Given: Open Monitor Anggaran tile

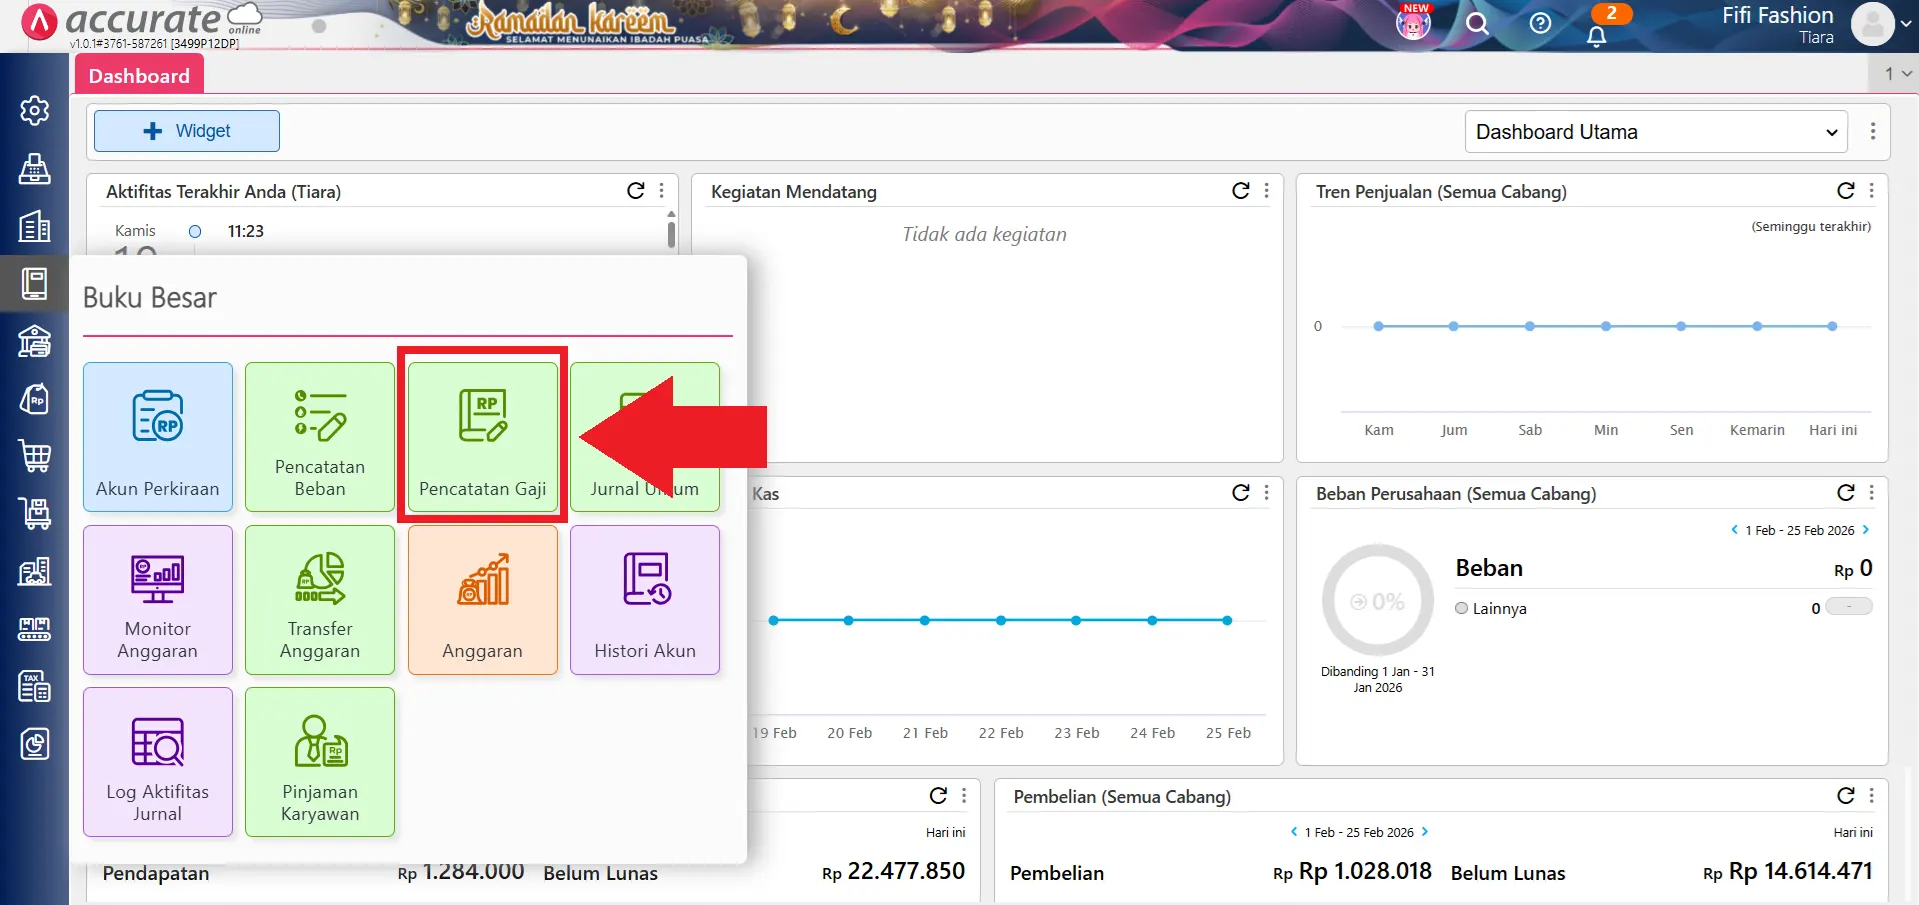Looking at the screenshot, I should click(158, 600).
